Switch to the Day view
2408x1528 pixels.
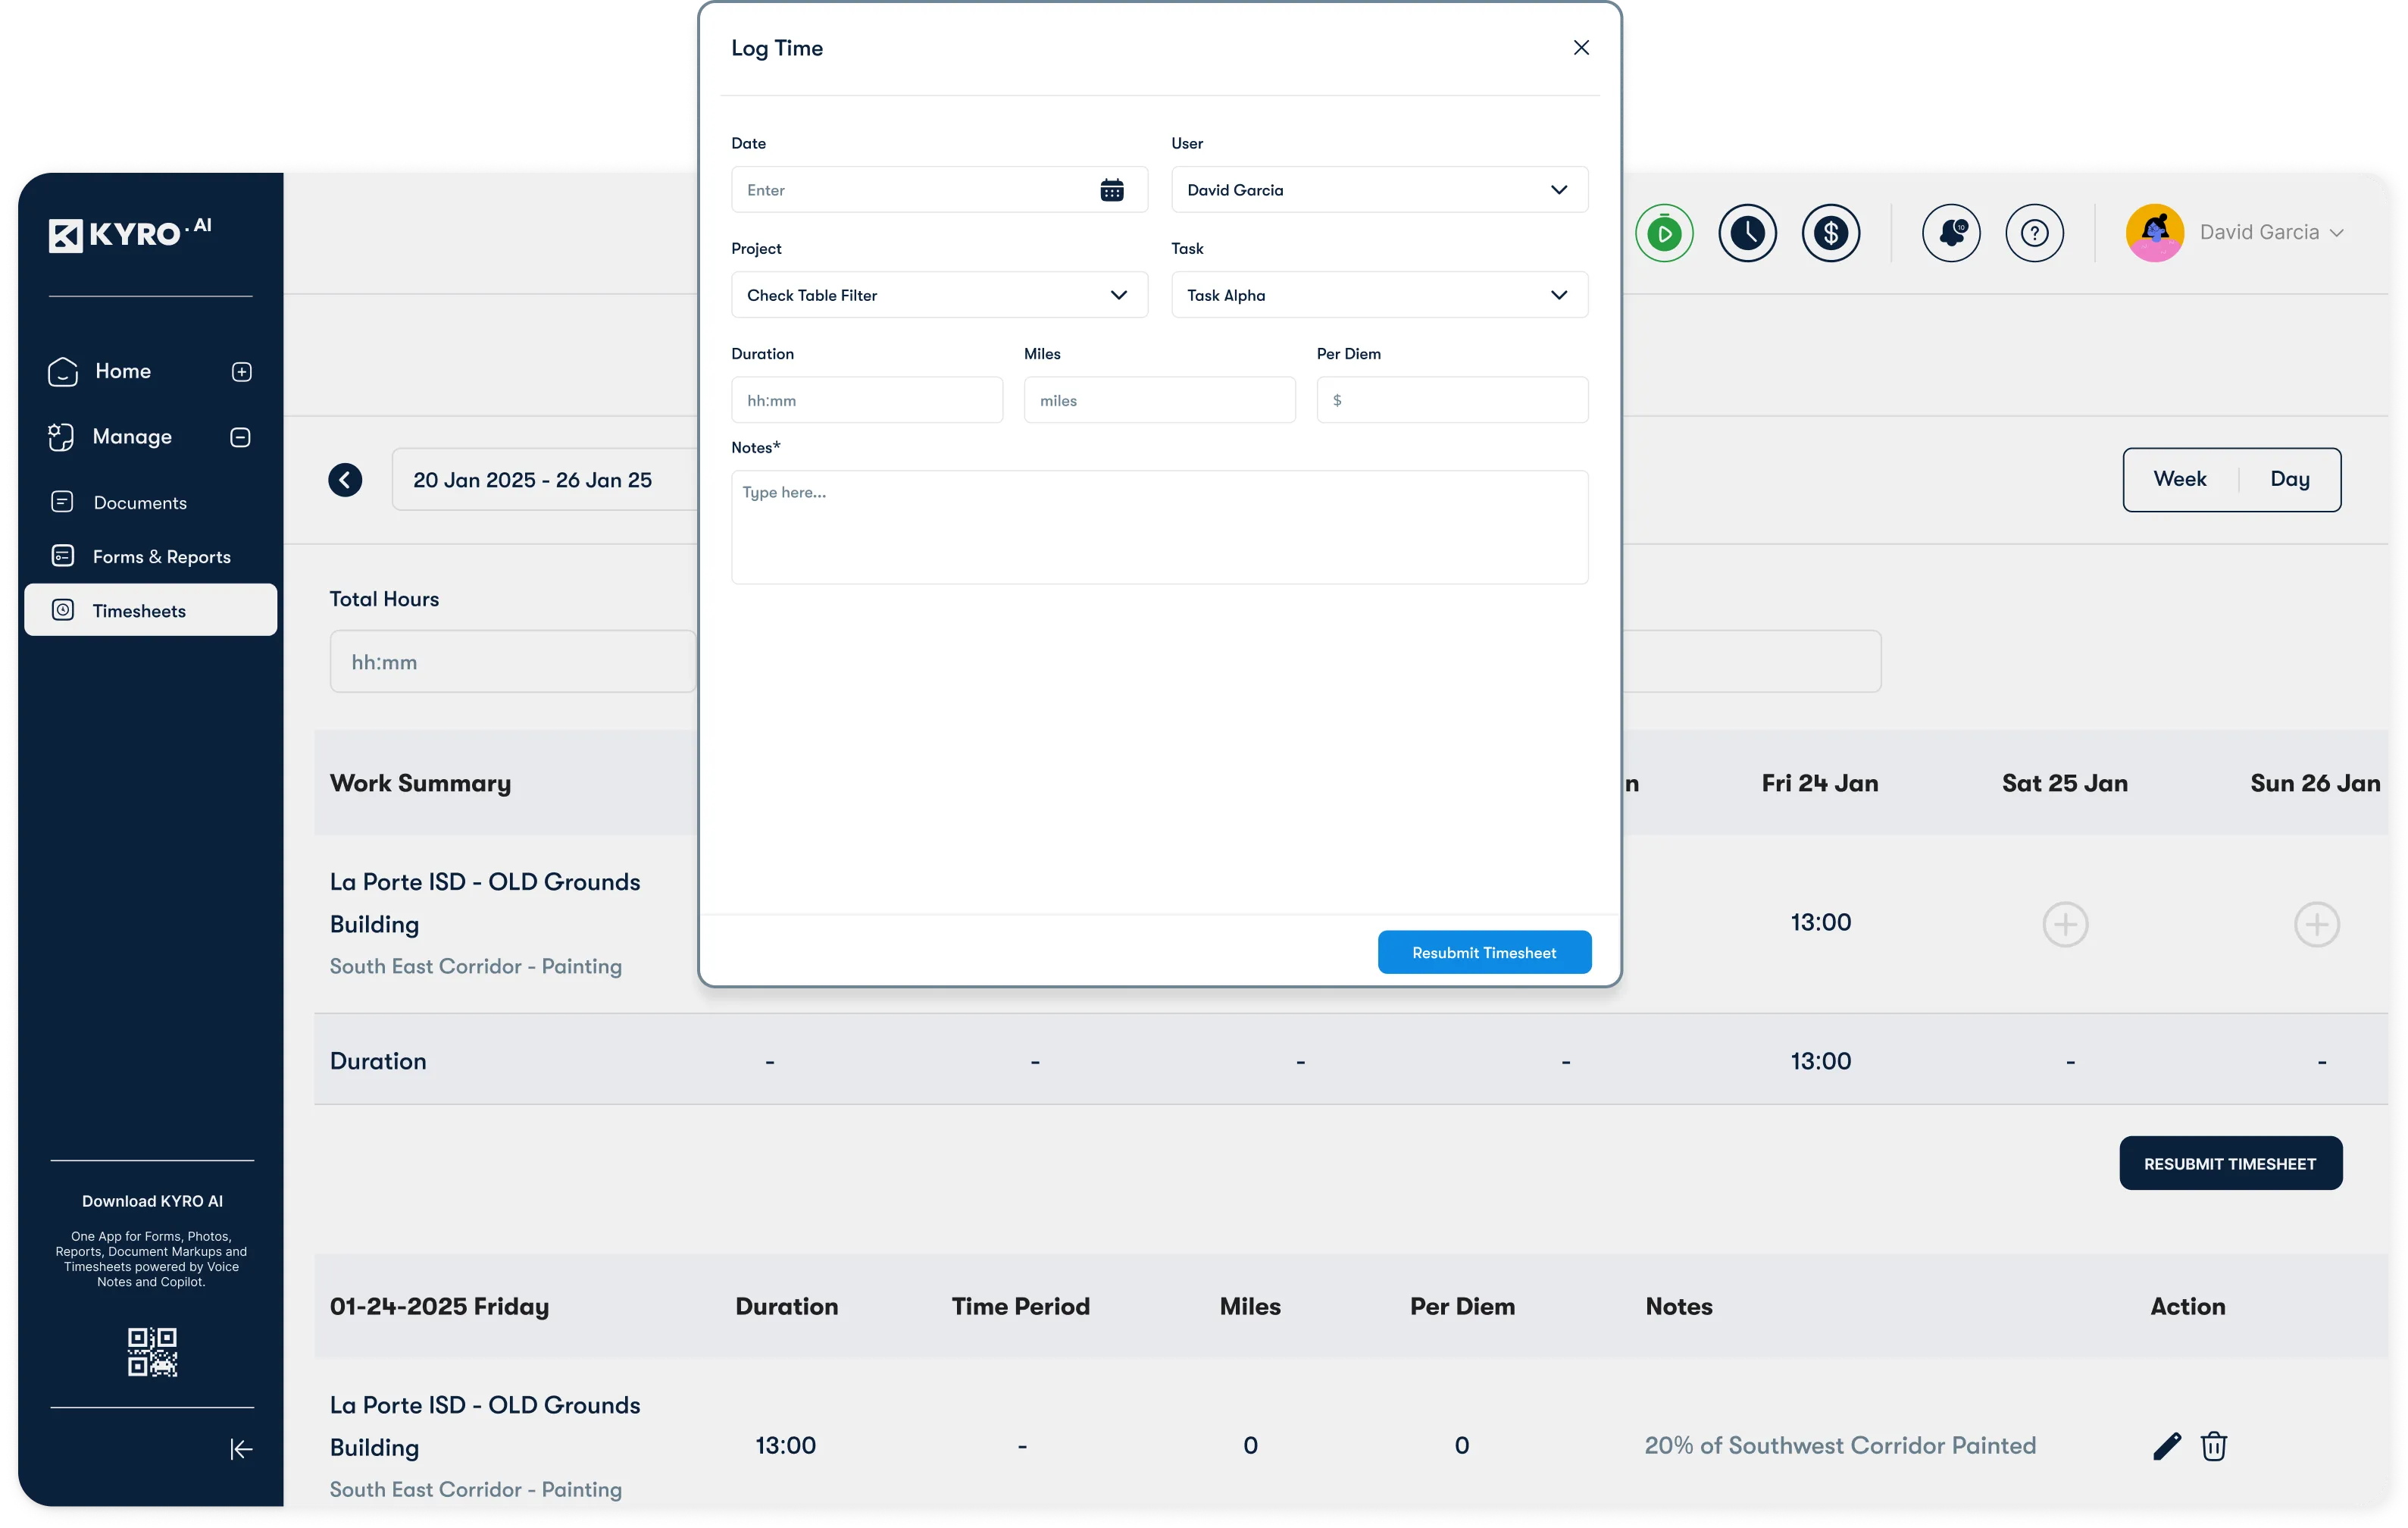(2289, 479)
